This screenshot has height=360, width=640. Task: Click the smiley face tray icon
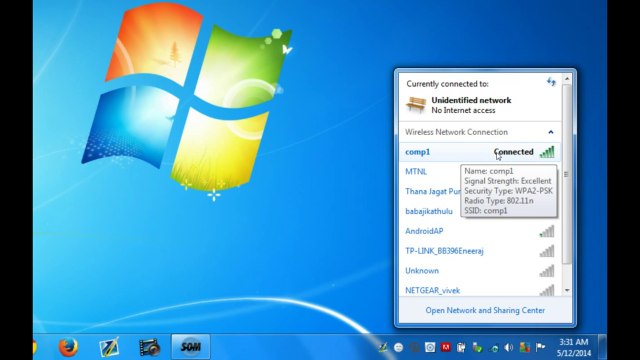[399, 347]
